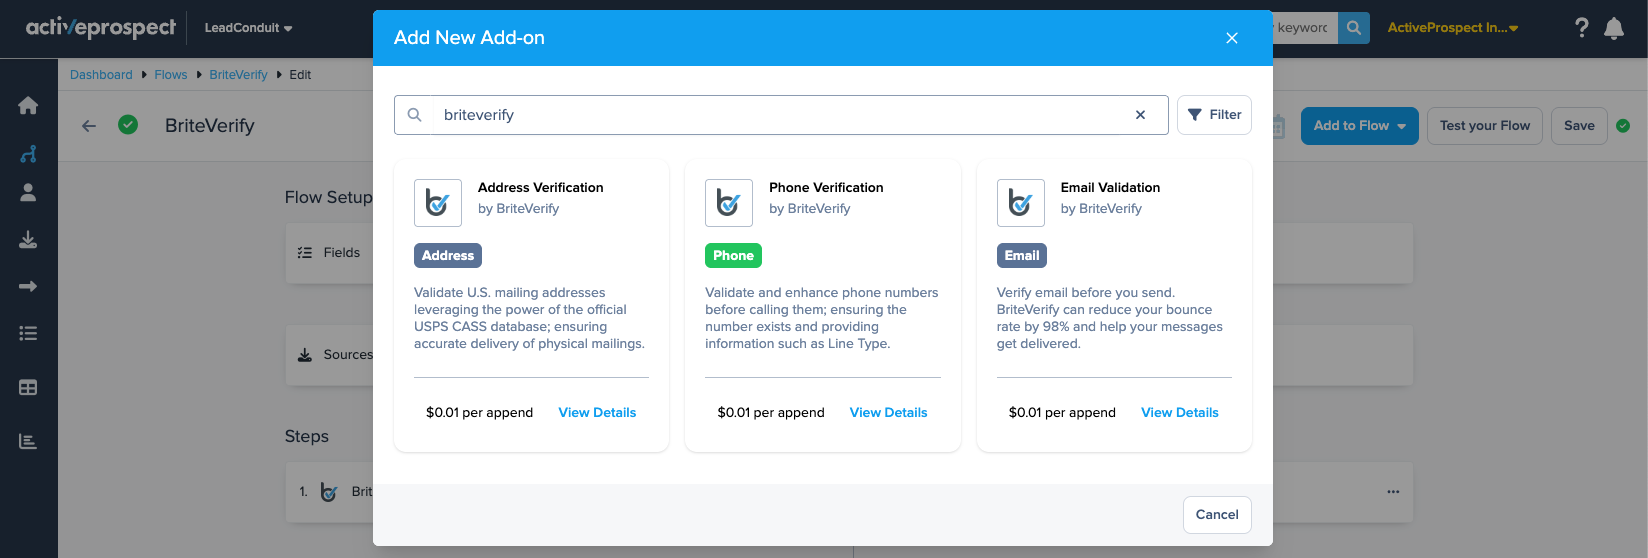1648x558 pixels.
Task: Click the Edit breadcrumb text
Action: (300, 75)
